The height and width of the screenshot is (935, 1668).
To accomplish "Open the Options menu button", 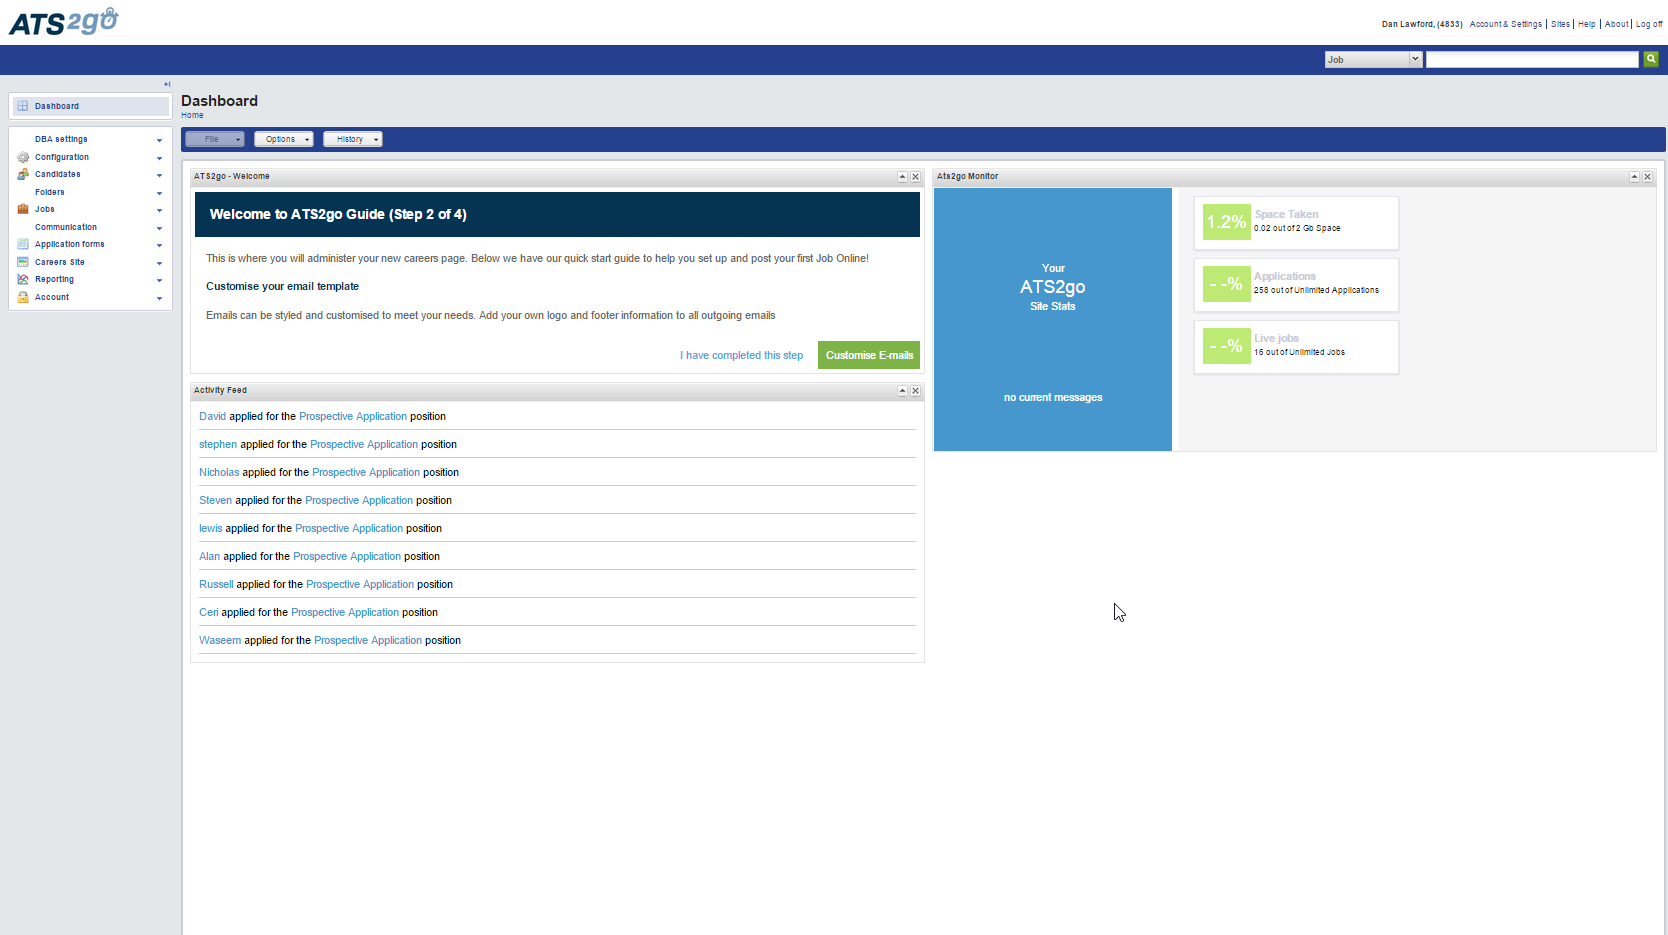I will pos(284,139).
